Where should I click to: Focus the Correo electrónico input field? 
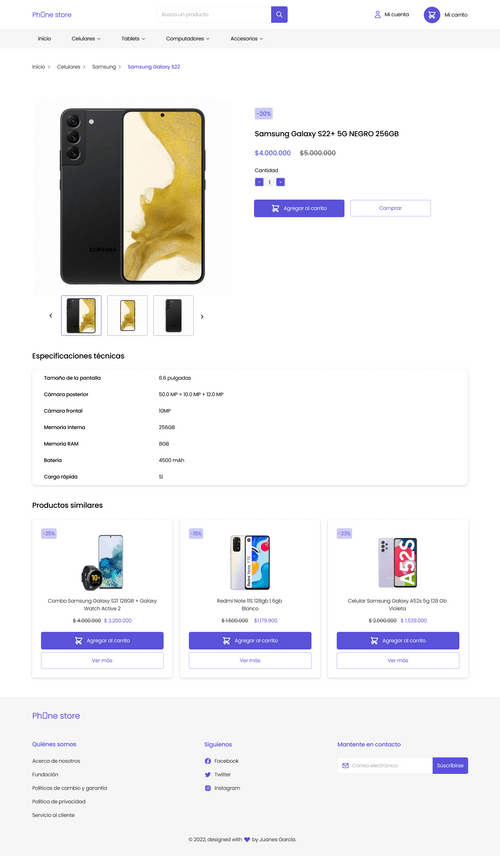click(x=385, y=765)
